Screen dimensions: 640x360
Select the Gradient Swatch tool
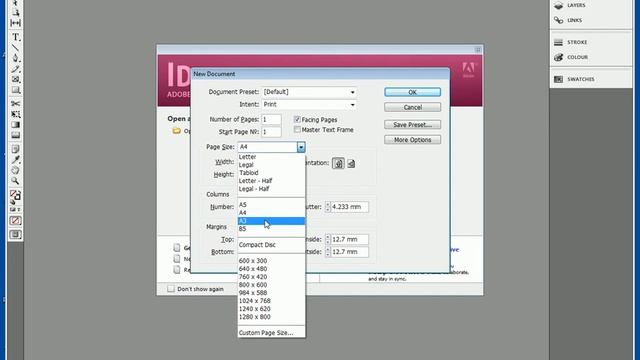(x=16, y=125)
